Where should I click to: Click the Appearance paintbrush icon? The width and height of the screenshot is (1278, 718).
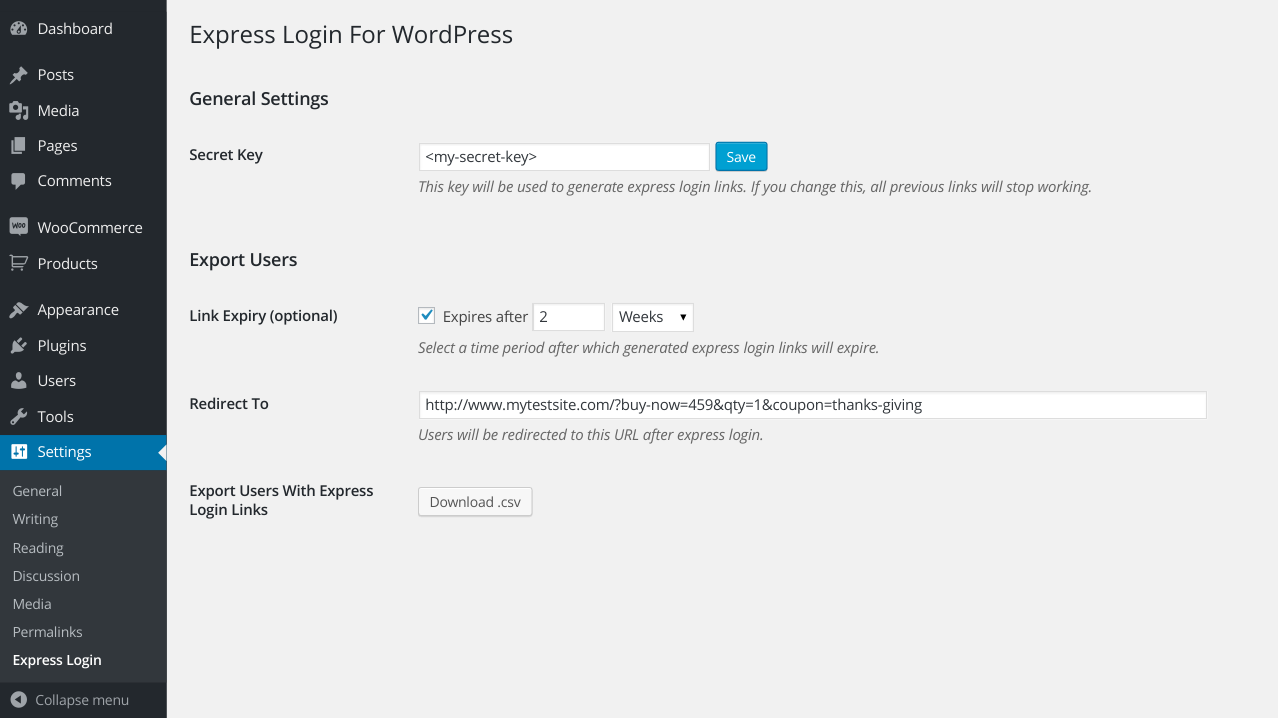tap(18, 310)
